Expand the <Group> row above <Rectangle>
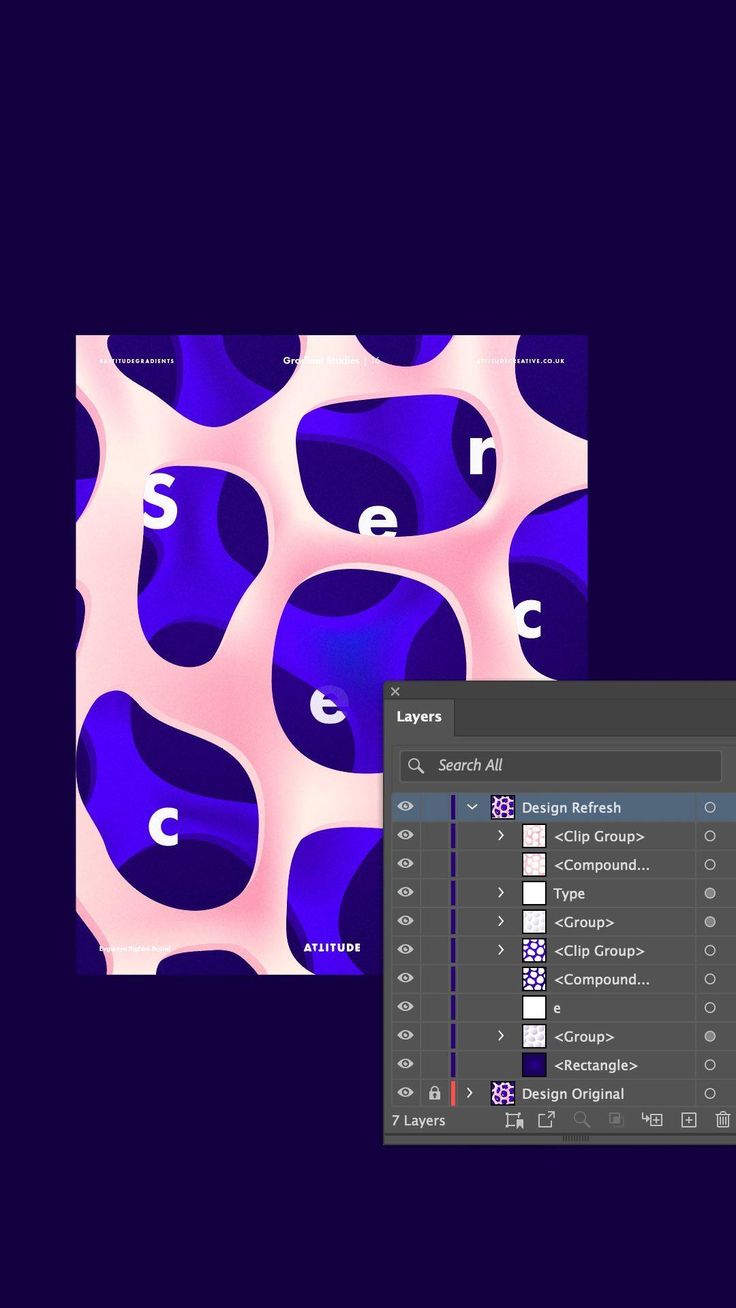 [x=501, y=1036]
